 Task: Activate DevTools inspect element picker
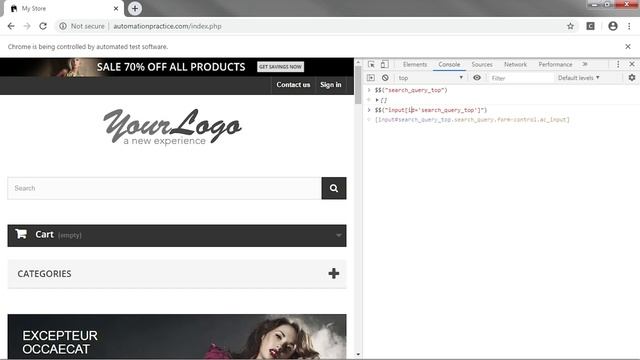click(371, 64)
